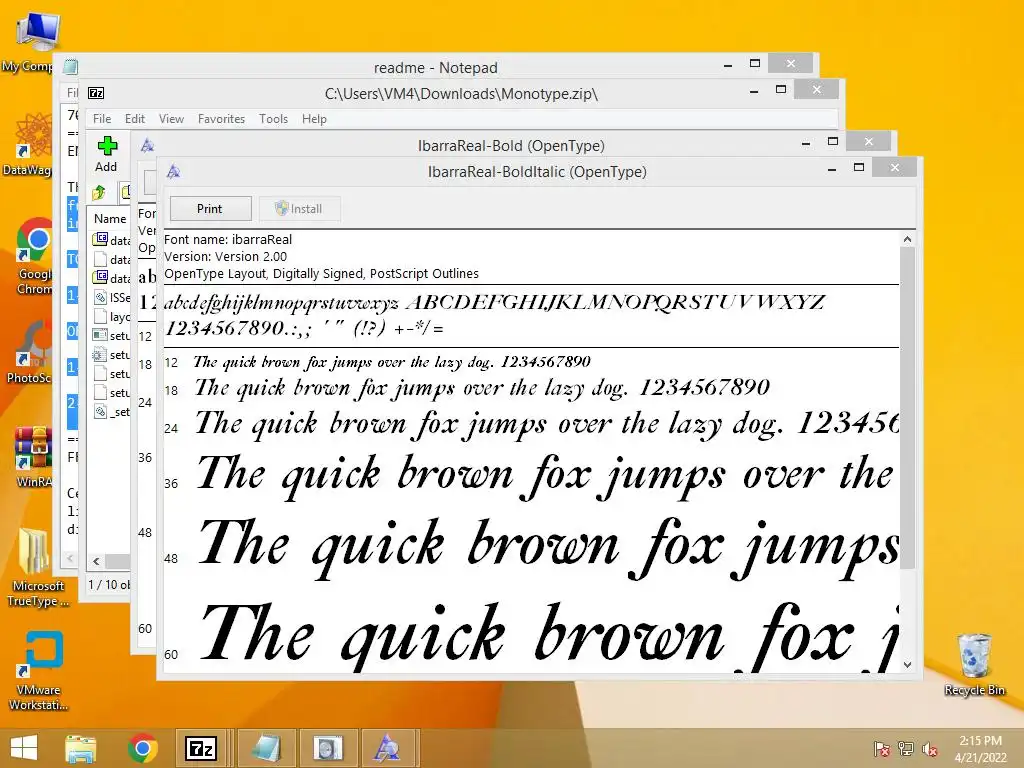Click the 7-Zip path title Monotype.zip
The height and width of the screenshot is (768, 1024).
coord(461,93)
